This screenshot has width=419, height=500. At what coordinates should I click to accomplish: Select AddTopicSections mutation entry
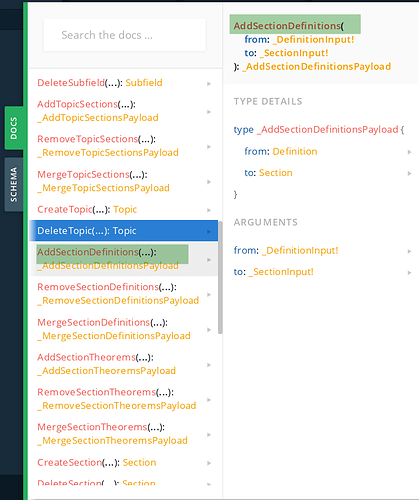77,104
